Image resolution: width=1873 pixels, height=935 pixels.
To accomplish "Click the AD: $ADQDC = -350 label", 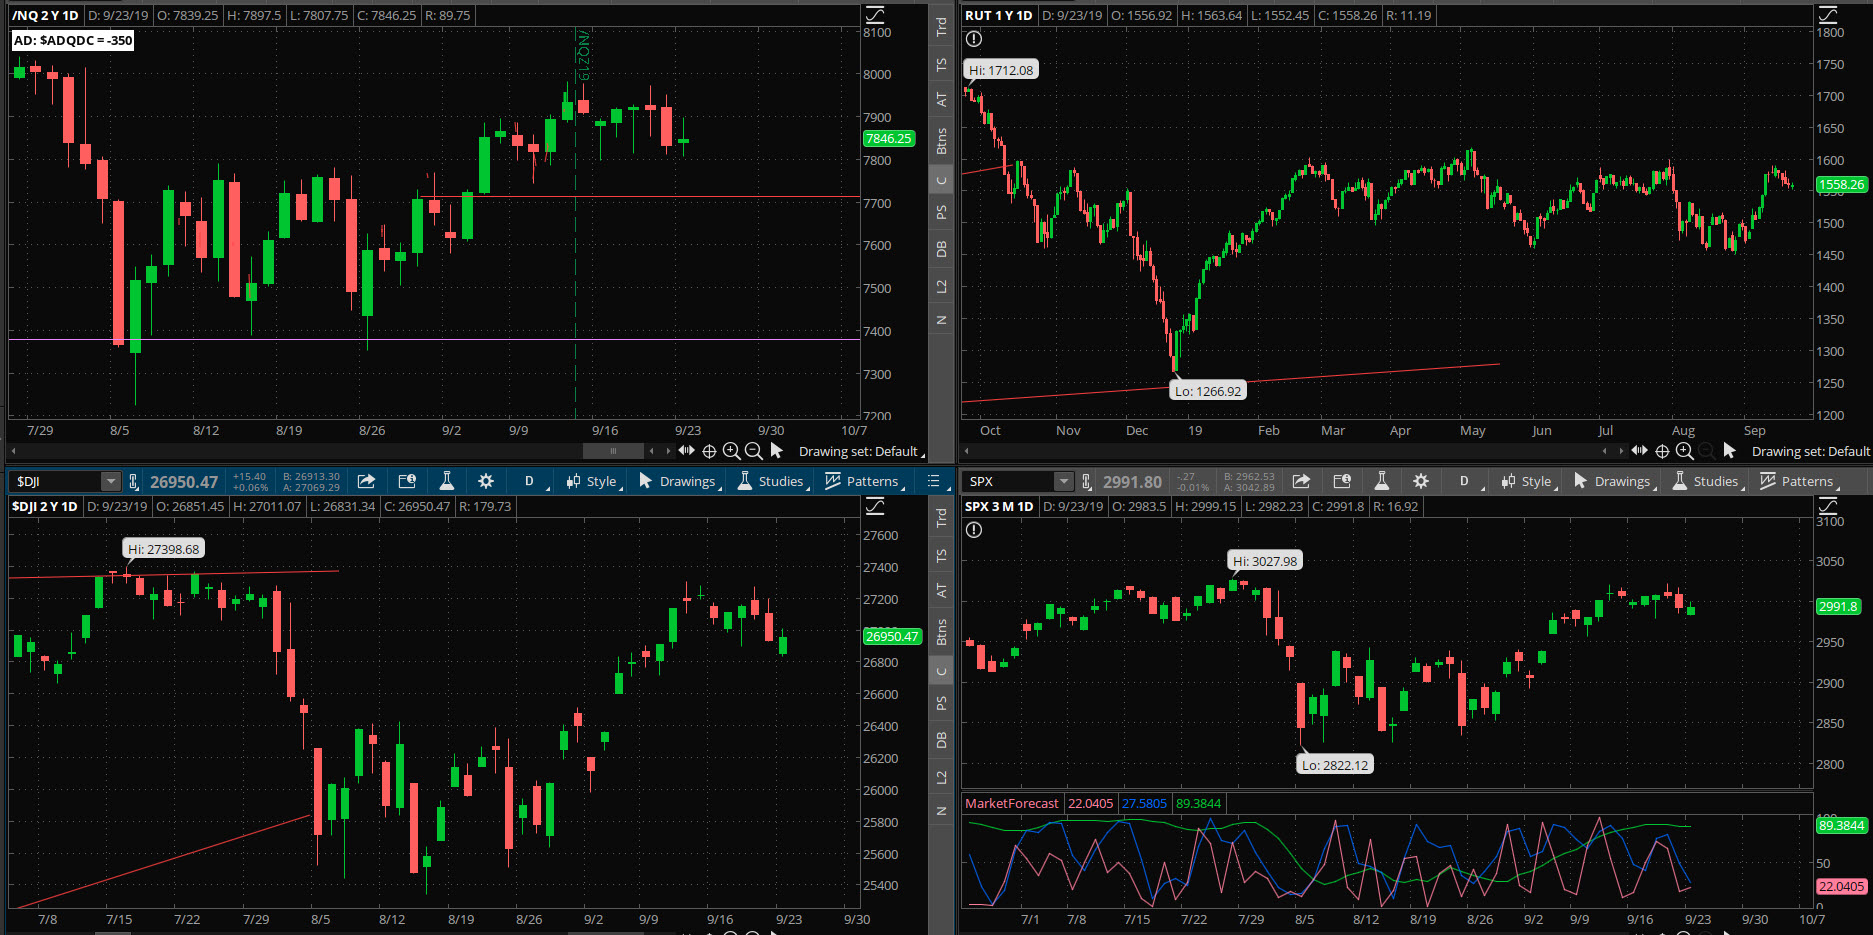I will point(73,40).
